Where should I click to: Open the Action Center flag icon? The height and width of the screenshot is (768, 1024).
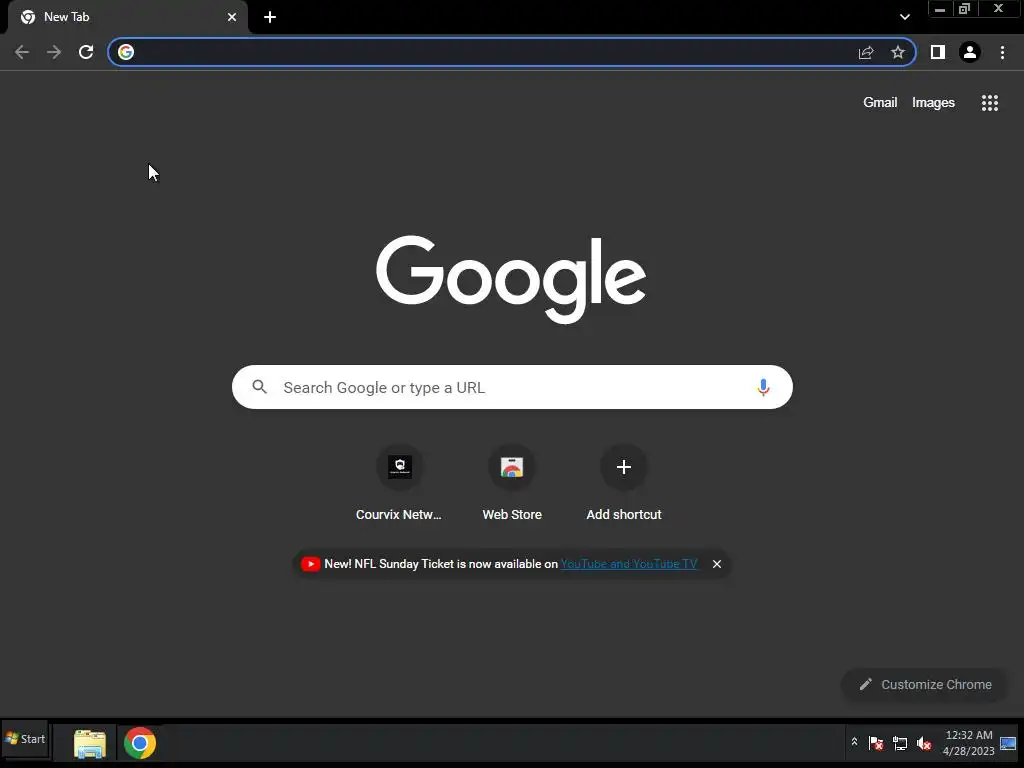pos(876,743)
